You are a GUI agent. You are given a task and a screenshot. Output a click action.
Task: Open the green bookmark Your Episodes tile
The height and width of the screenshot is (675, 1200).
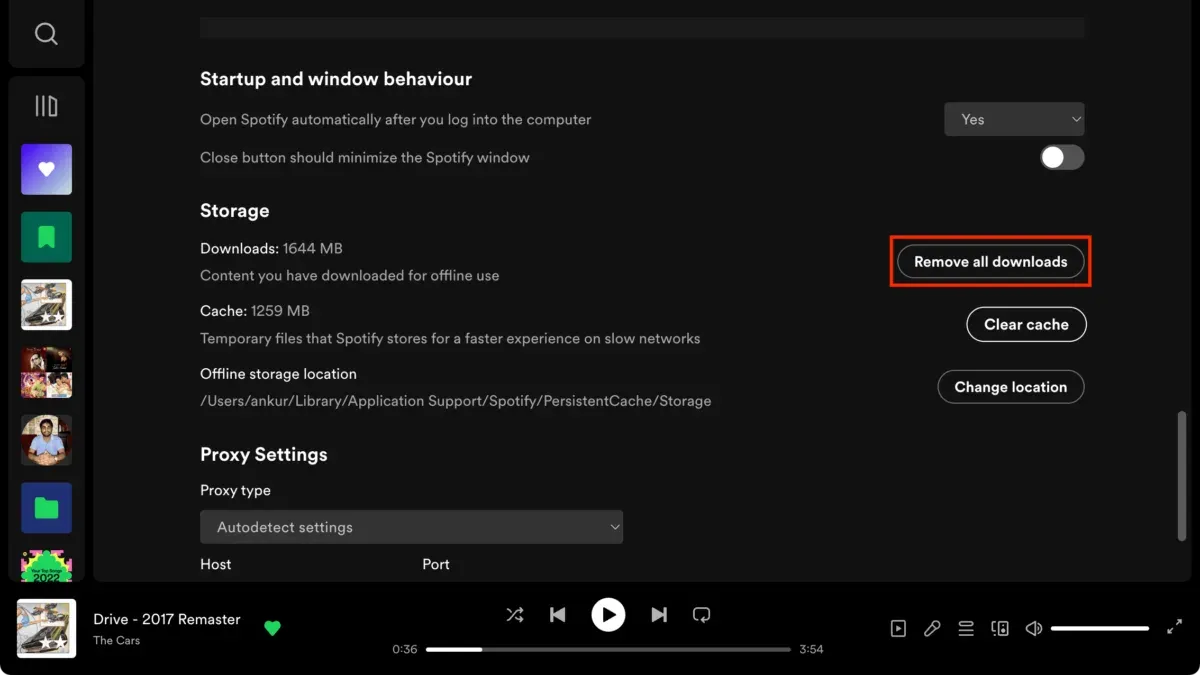point(46,237)
